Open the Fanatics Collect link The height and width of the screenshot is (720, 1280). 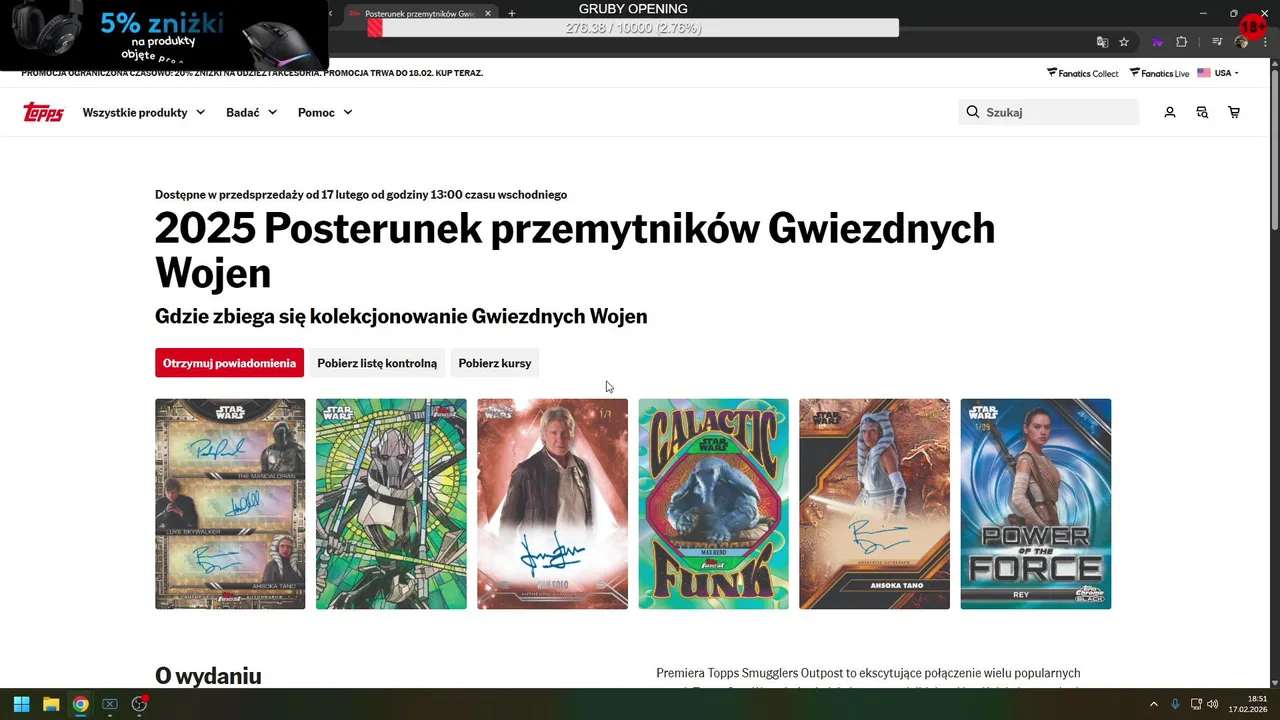click(x=1083, y=73)
